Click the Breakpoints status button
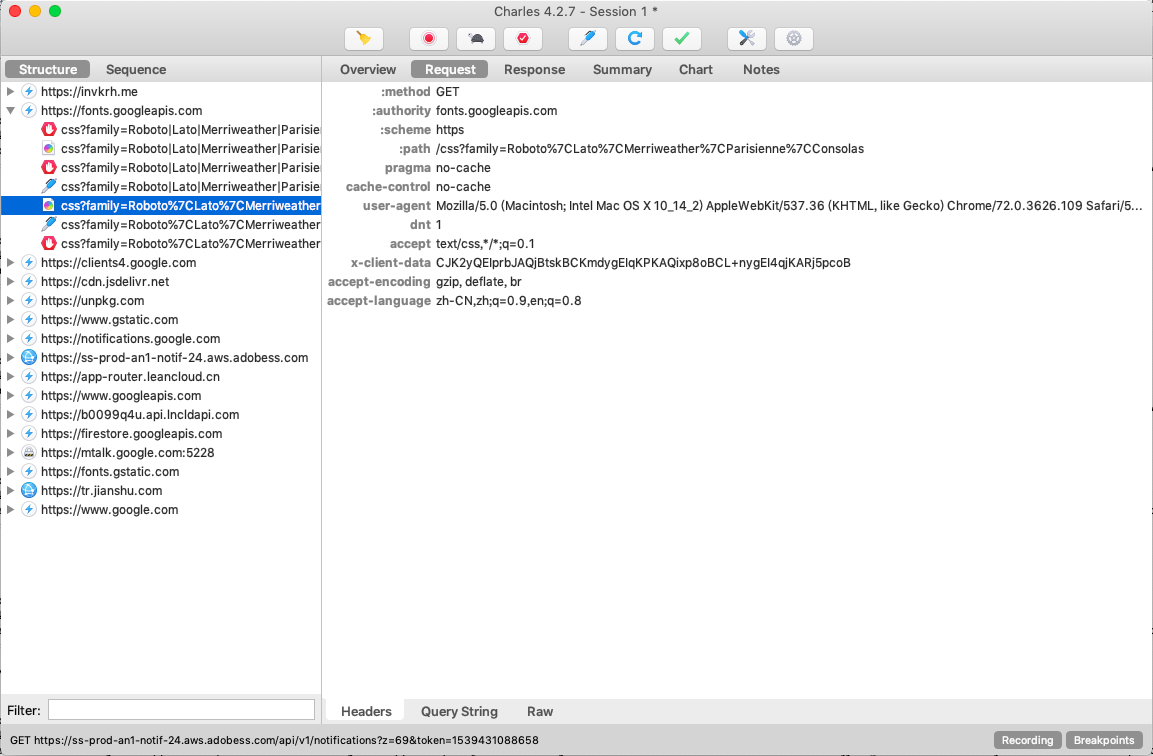1153x756 pixels. click(1104, 740)
